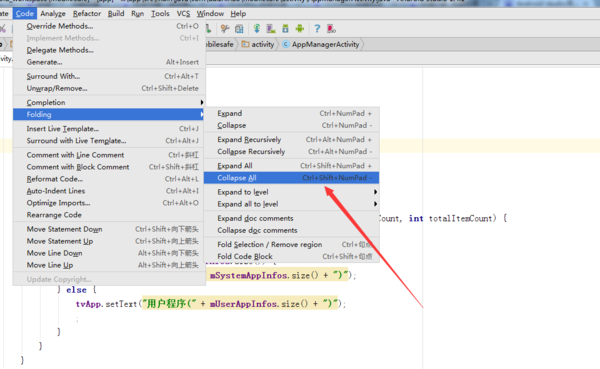The height and width of the screenshot is (369, 600).
Task: Choose Override Methods... from Code menu
Action: coord(109,26)
